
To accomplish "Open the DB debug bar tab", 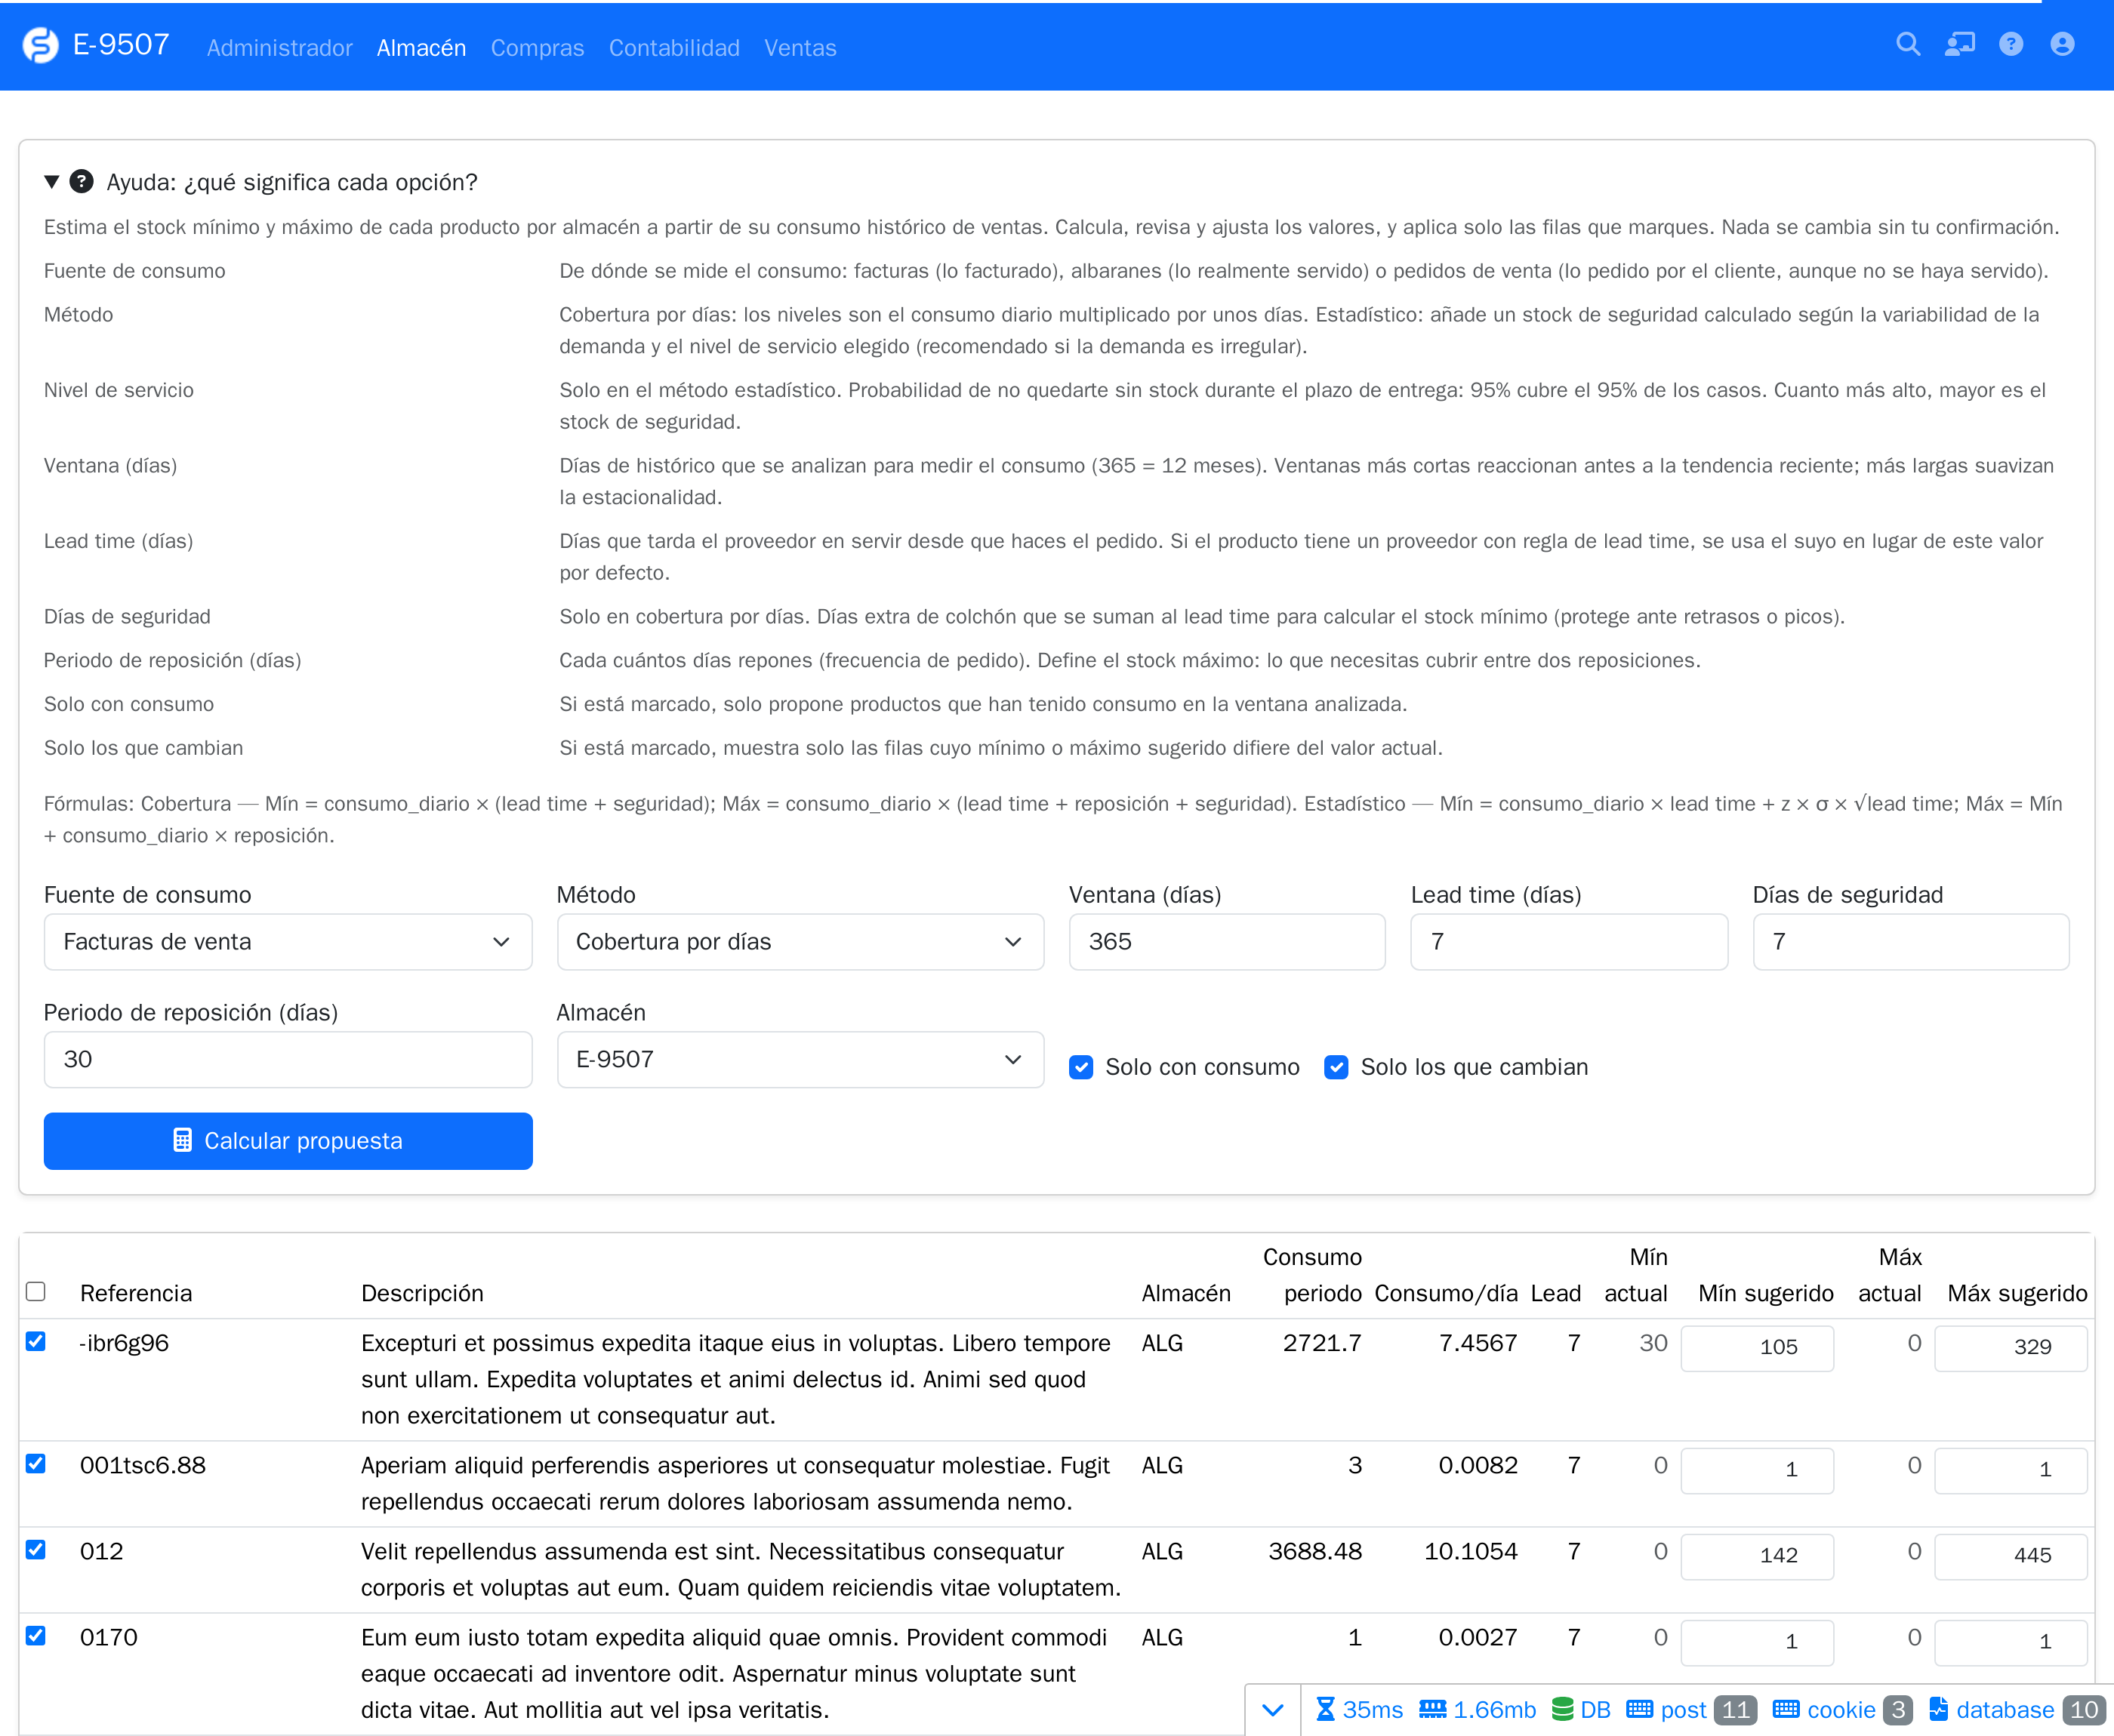I will click(1581, 1710).
